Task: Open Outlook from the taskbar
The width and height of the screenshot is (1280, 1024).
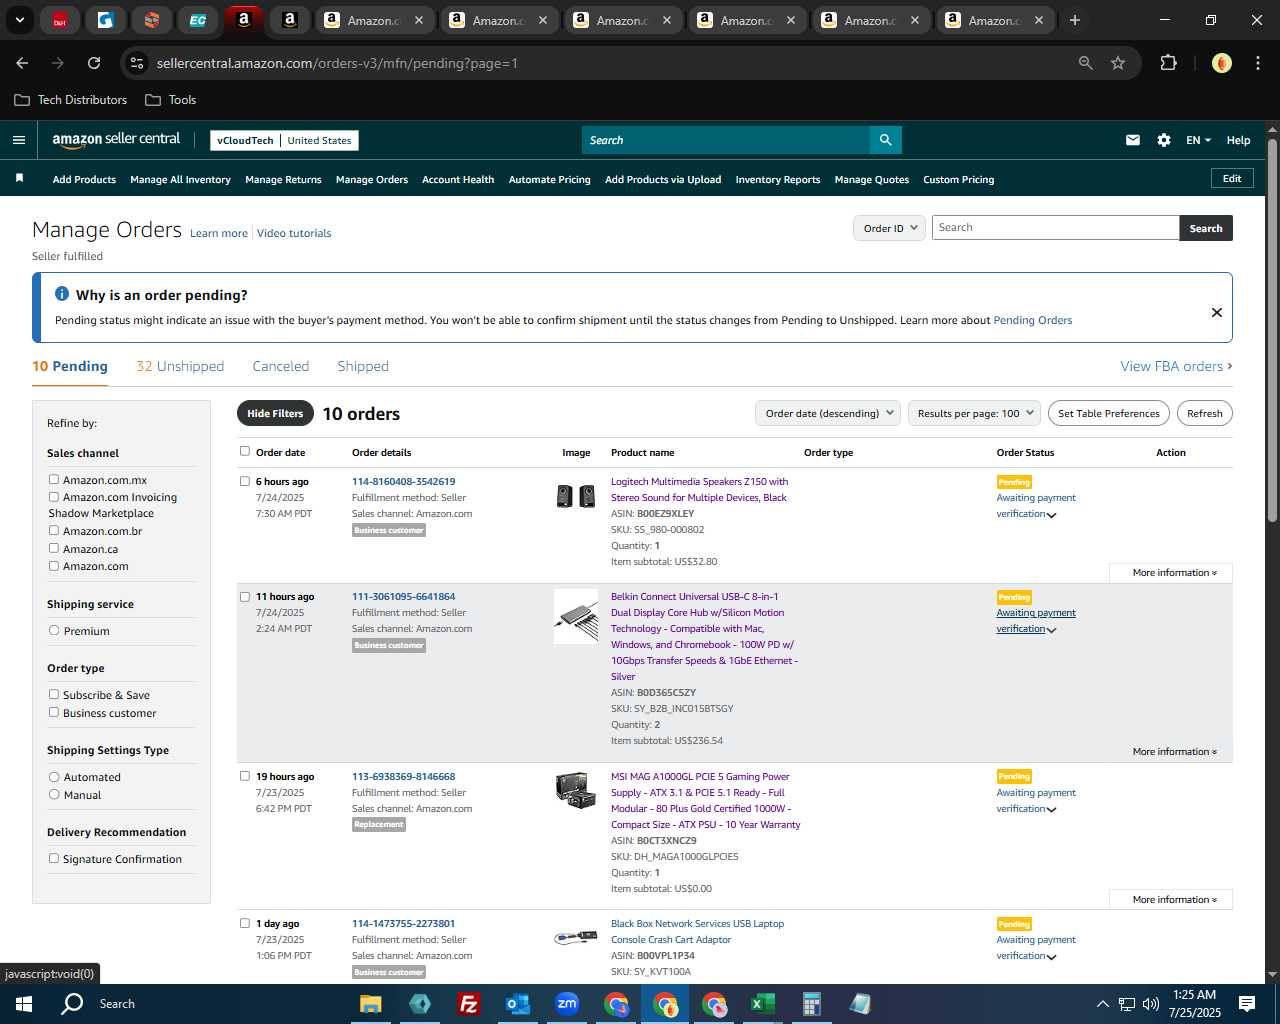Action: pos(517,1004)
